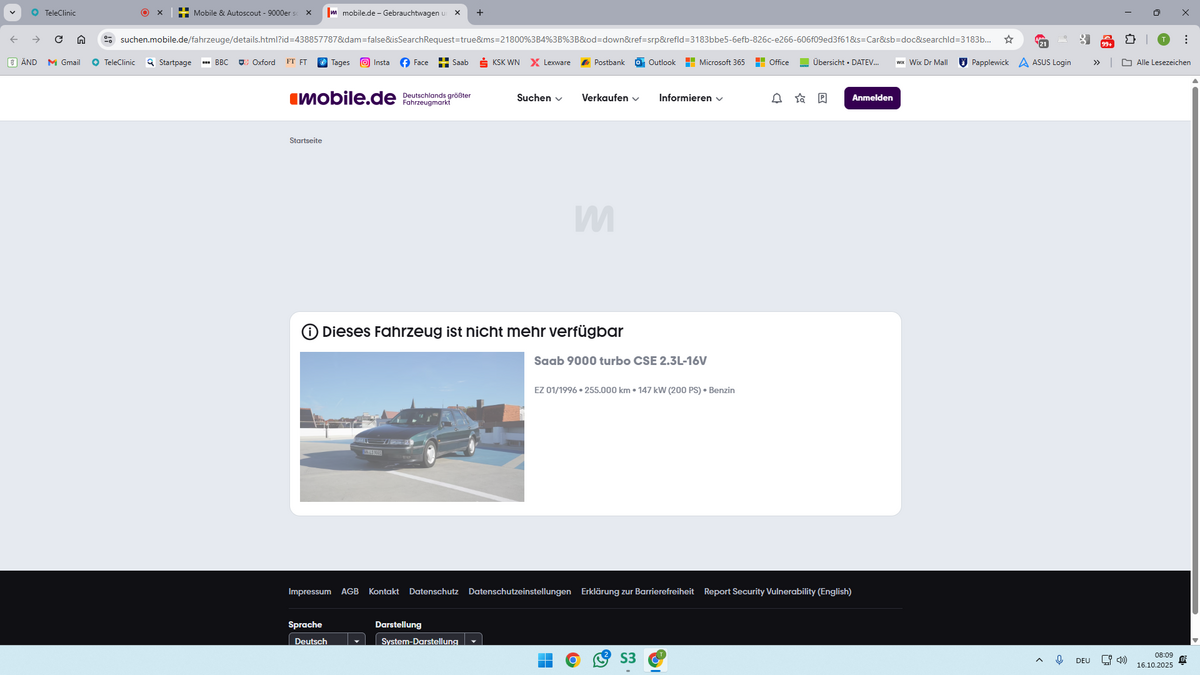Click the Startseite breadcrumb link
Viewport: 1200px width, 675px height.
point(306,140)
